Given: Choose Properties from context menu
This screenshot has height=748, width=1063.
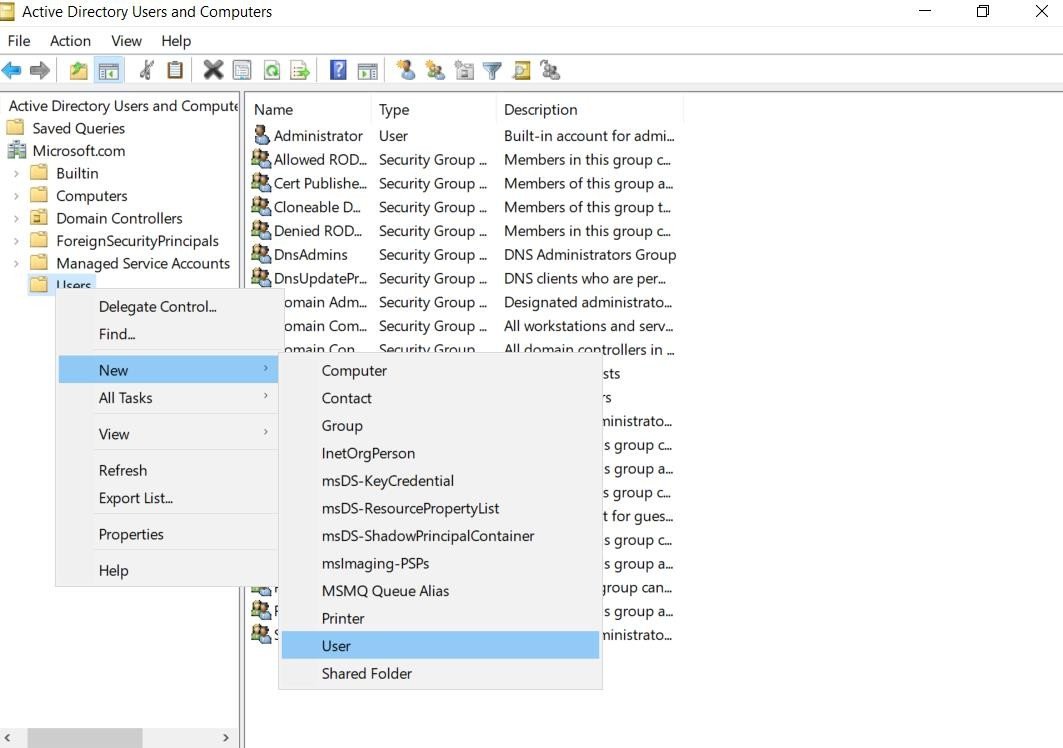Looking at the screenshot, I should [x=167, y=534].
